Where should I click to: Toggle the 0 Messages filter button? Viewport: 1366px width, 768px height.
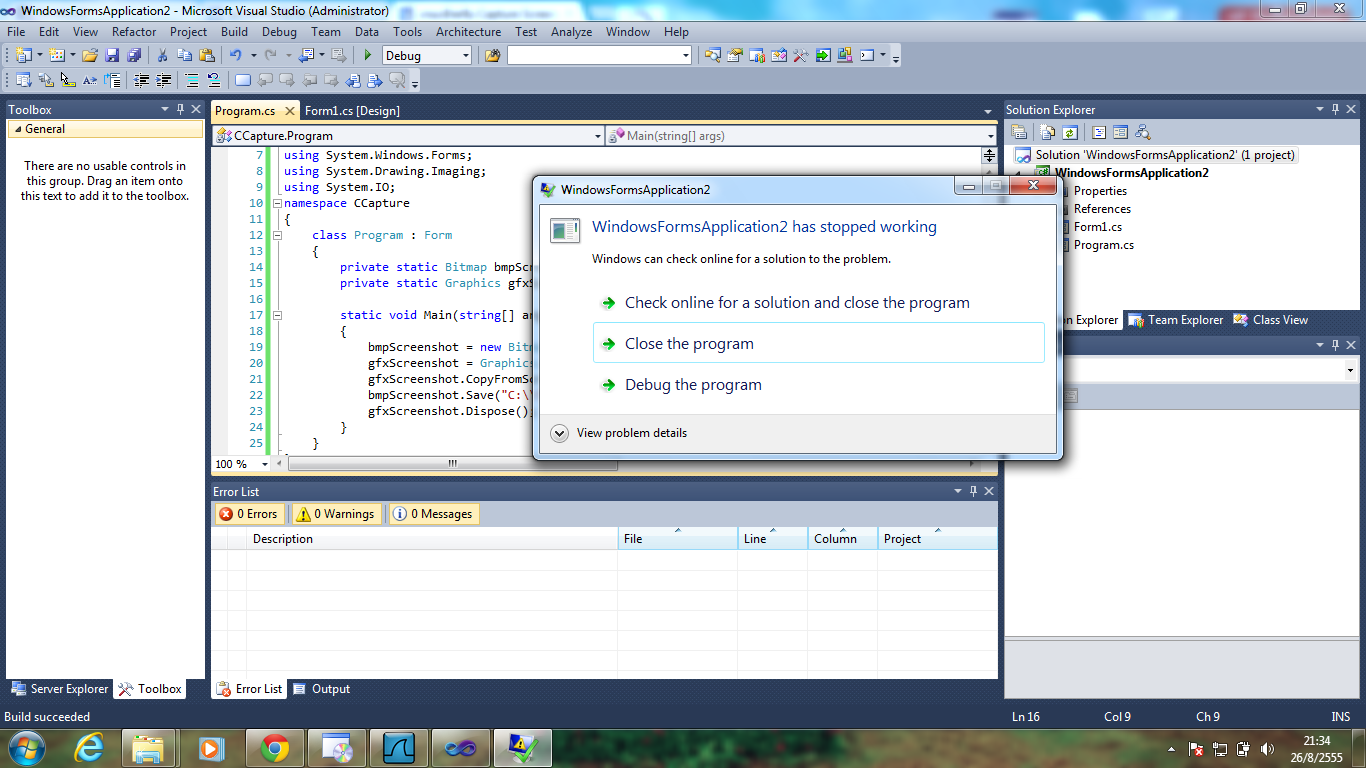click(x=433, y=514)
